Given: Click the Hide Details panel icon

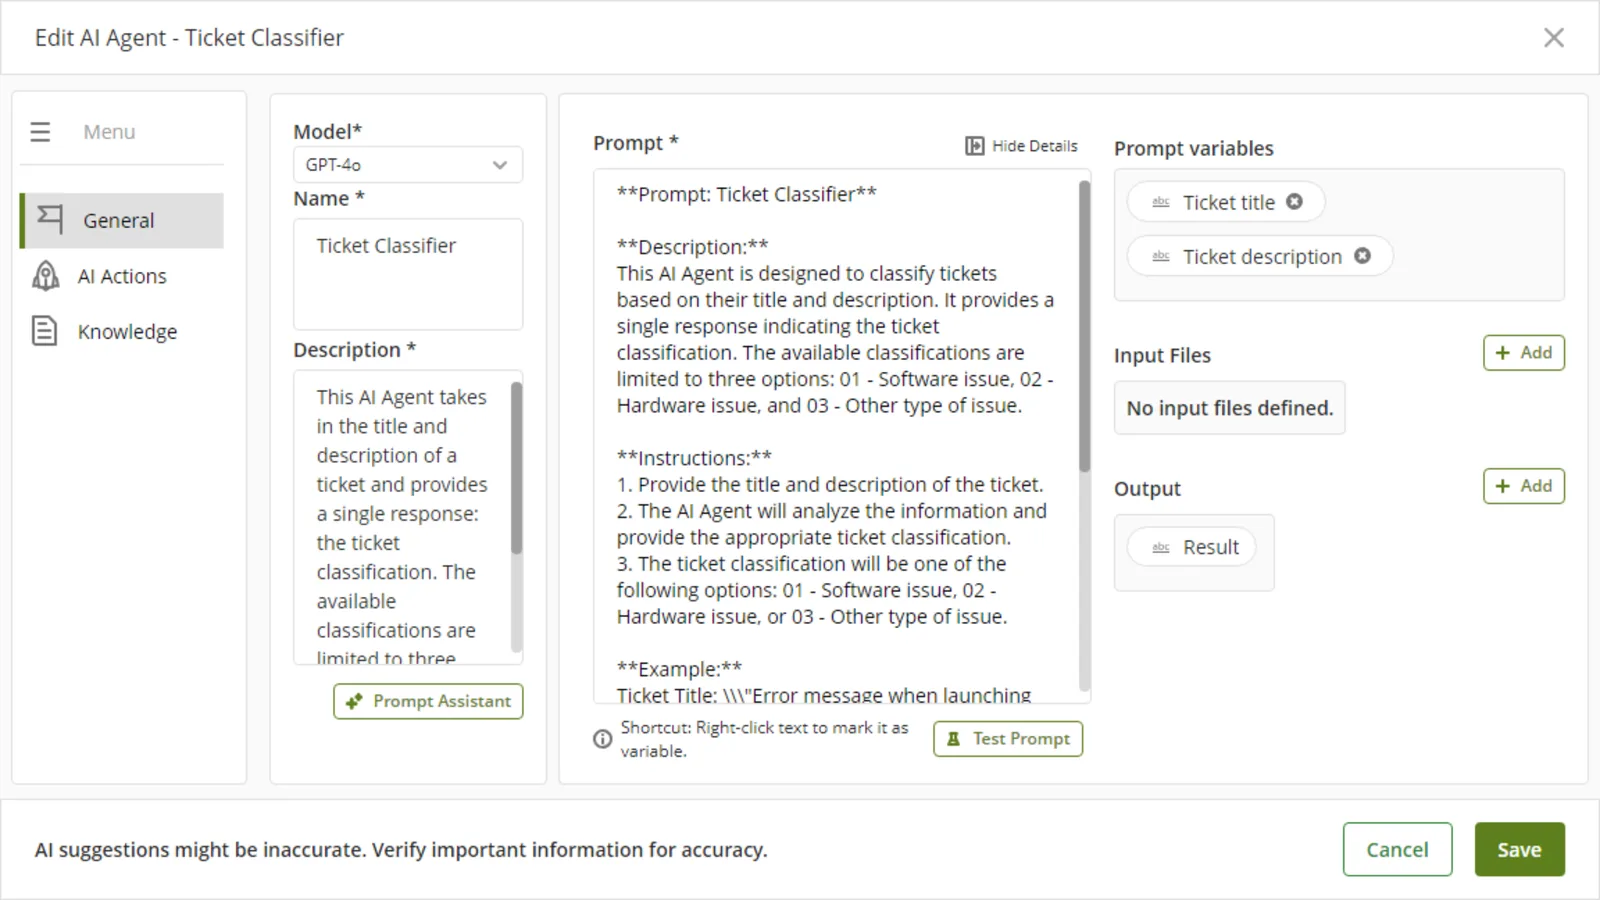Looking at the screenshot, I should pos(974,146).
